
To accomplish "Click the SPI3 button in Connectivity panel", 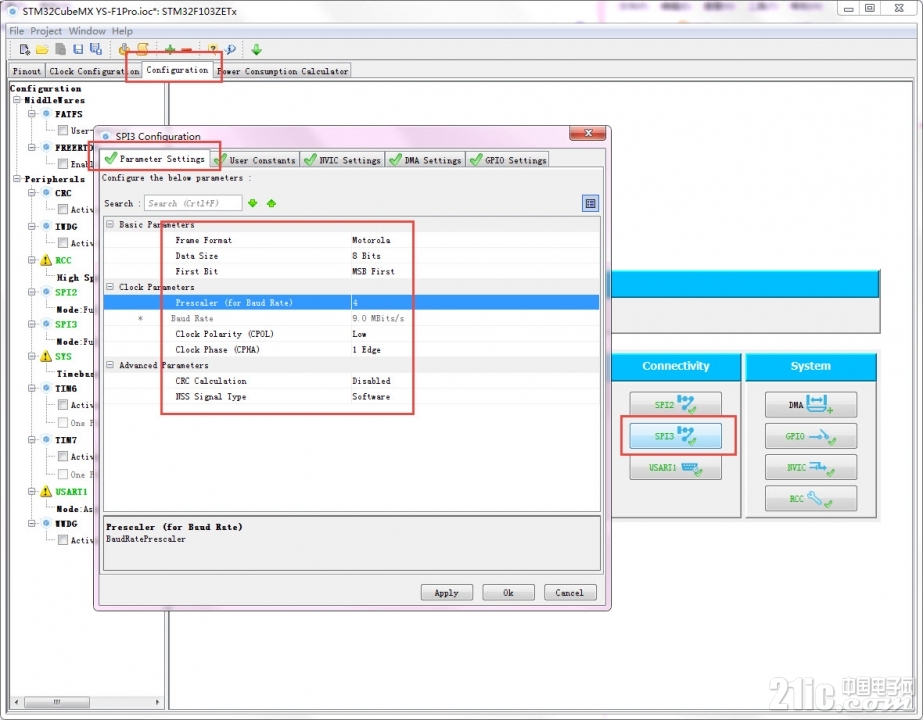I will [x=675, y=436].
